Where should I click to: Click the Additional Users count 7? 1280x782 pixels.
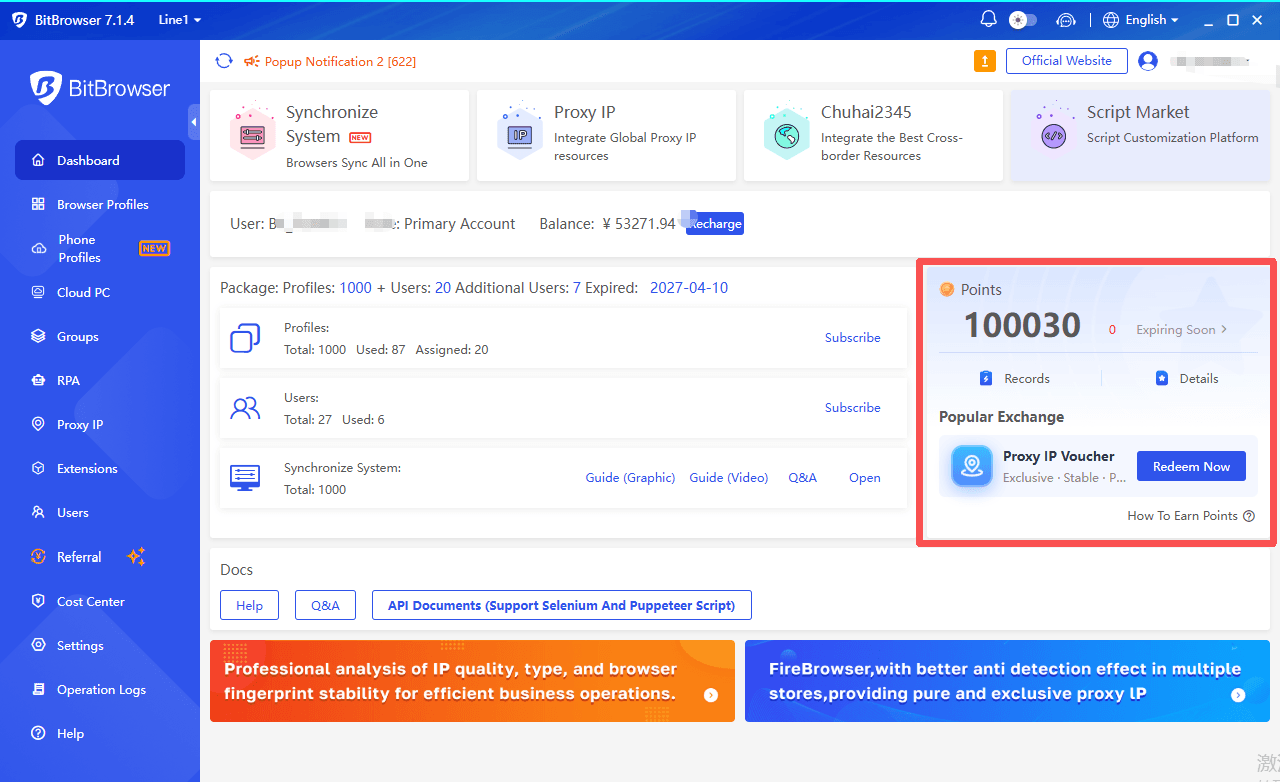point(577,288)
